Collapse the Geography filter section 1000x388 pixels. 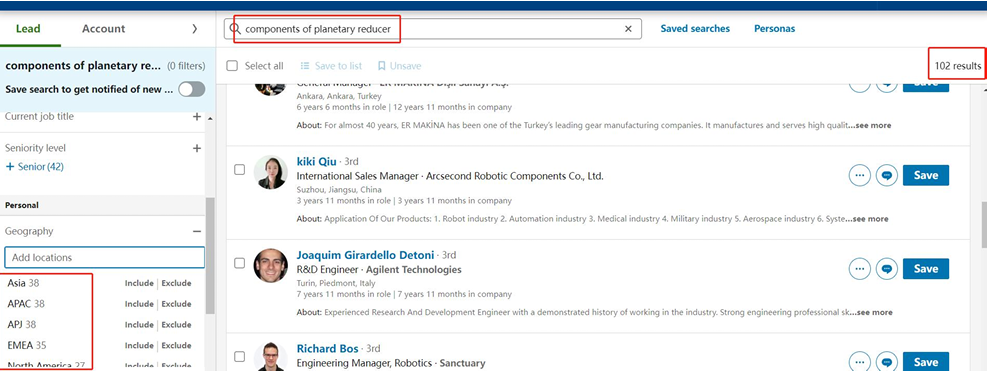click(197, 232)
